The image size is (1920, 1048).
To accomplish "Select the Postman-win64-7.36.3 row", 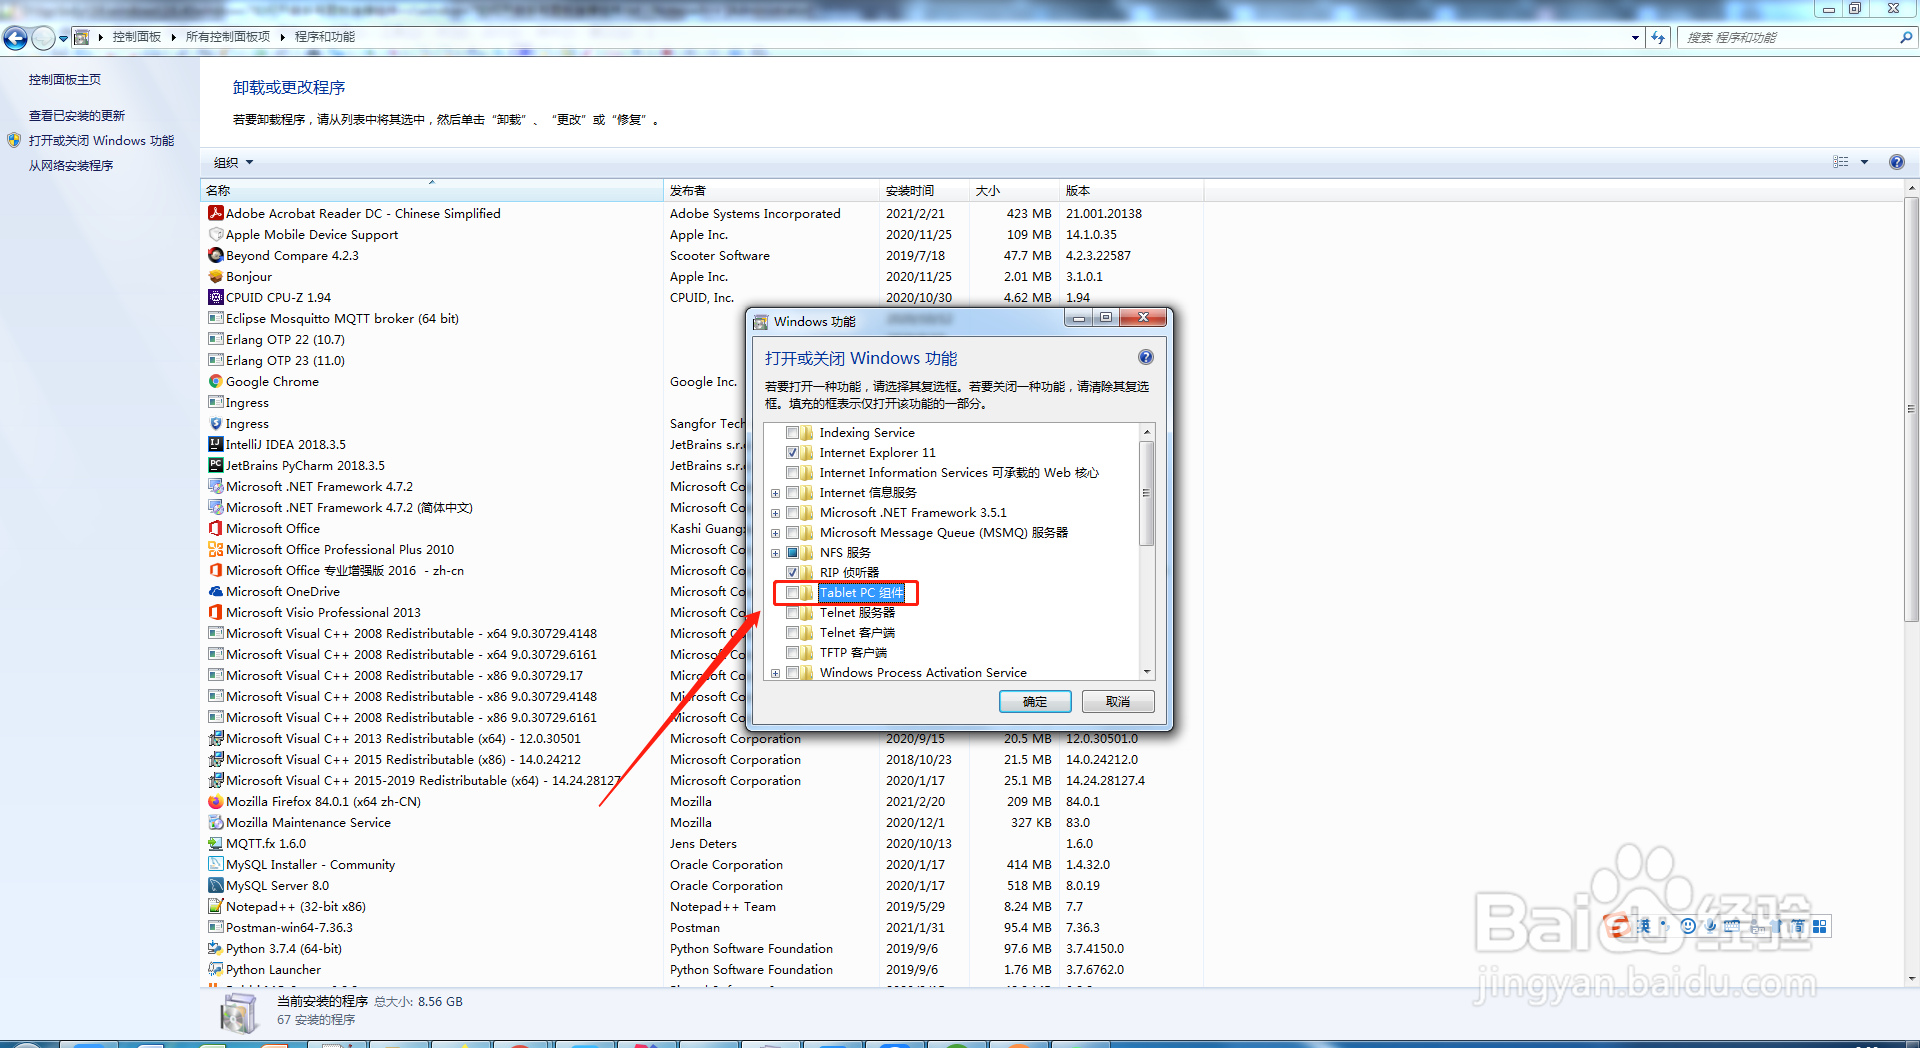I will [x=702, y=927].
